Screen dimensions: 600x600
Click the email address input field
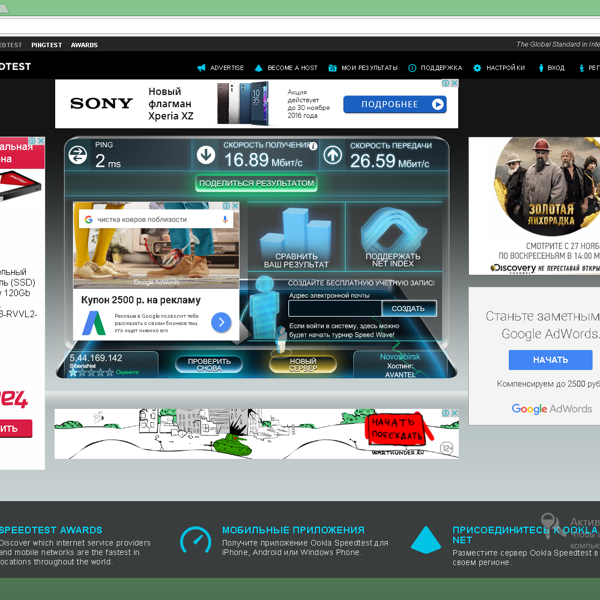click(x=335, y=309)
